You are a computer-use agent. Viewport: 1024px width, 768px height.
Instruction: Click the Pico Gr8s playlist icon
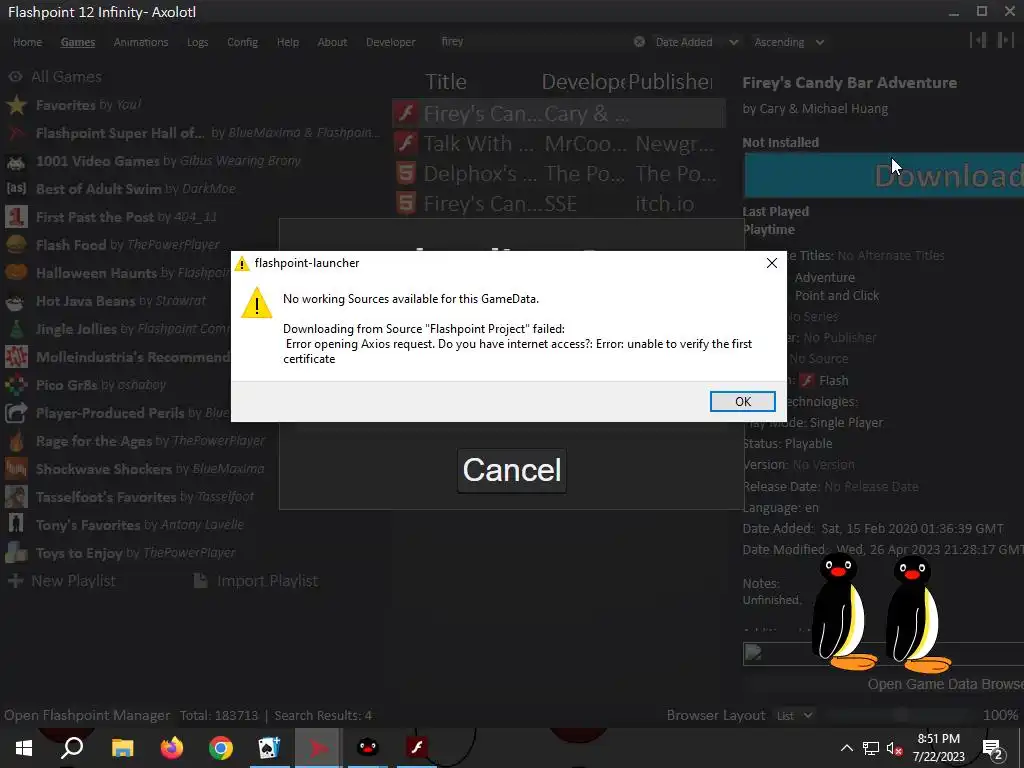coord(16,385)
